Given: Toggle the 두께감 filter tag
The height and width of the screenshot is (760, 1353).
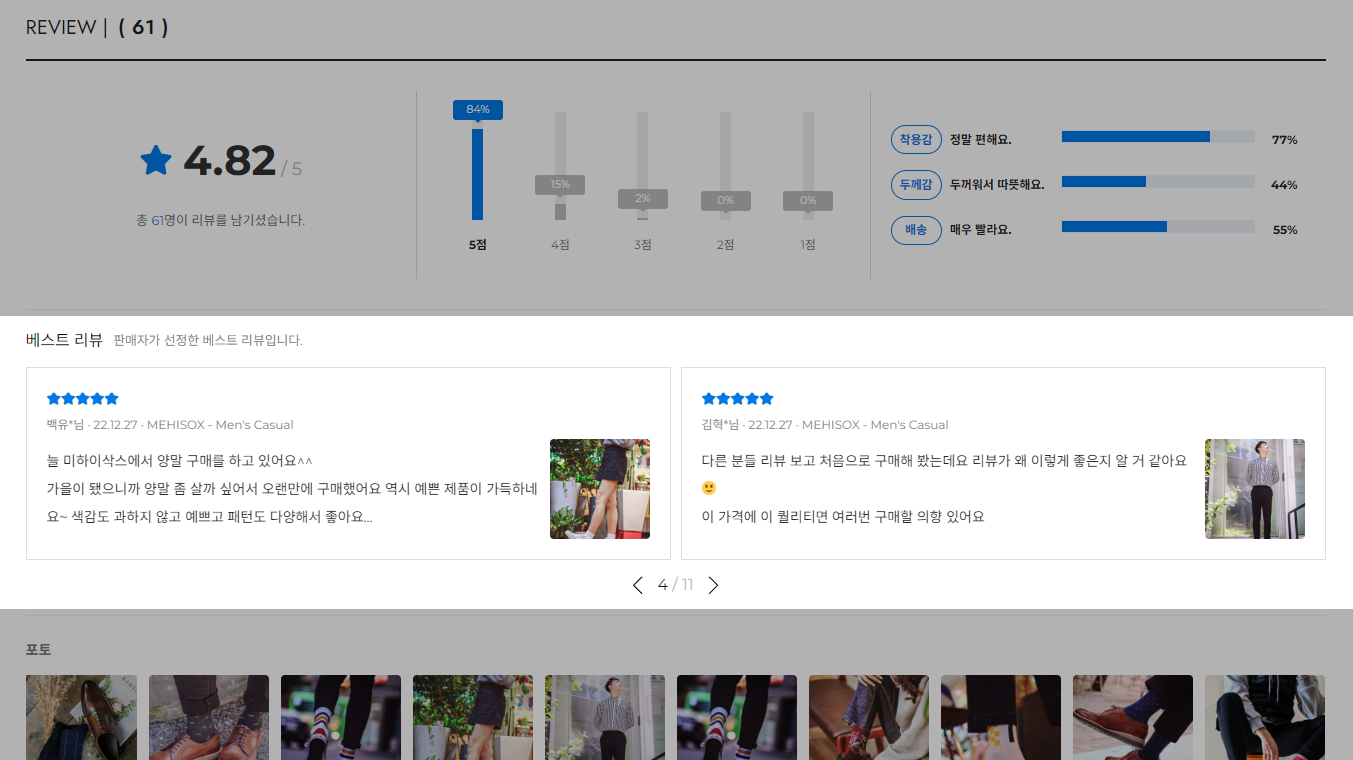Looking at the screenshot, I should [915, 184].
